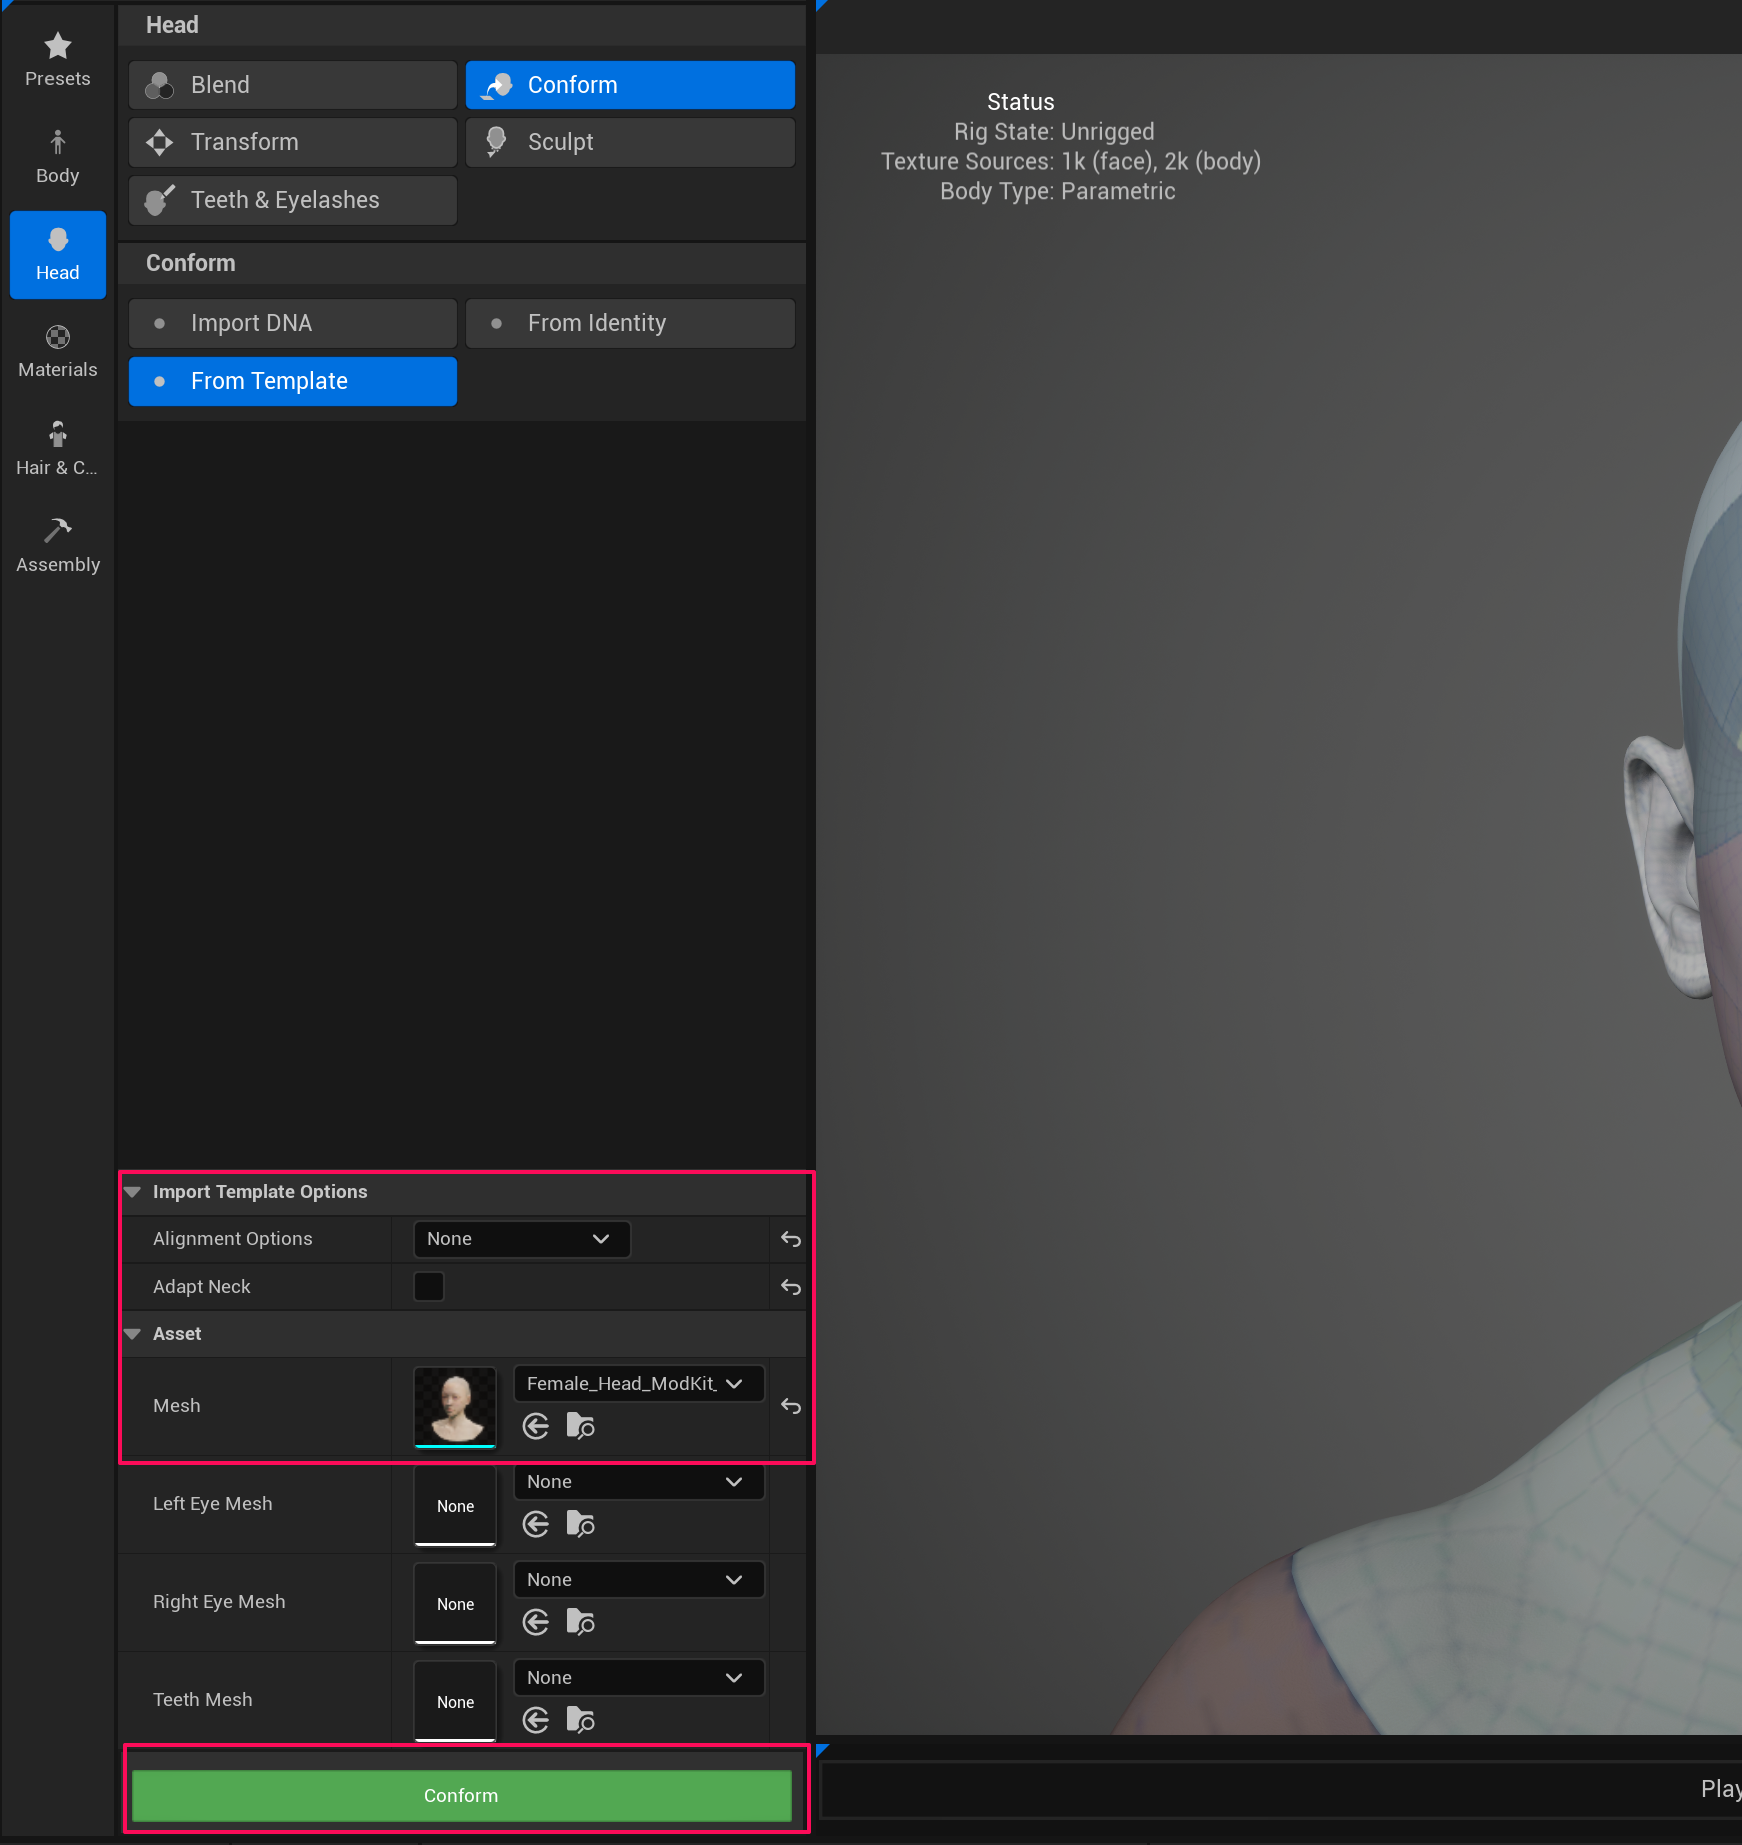
Task: Open the Hair & Clothing panel
Action: pos(57,447)
